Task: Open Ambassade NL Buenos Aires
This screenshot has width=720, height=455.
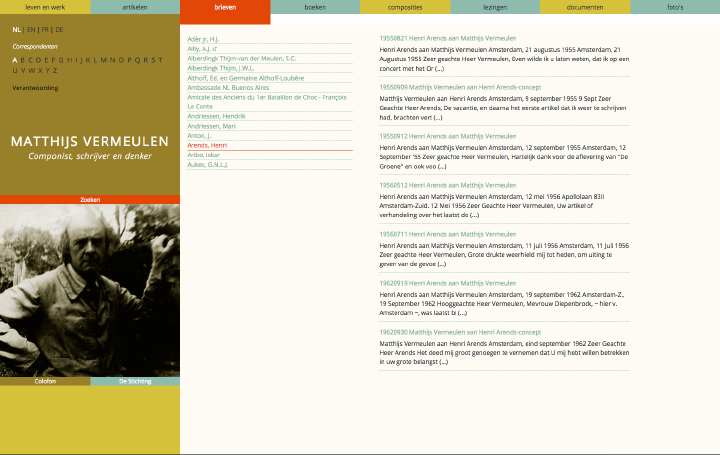Action: 228,88
